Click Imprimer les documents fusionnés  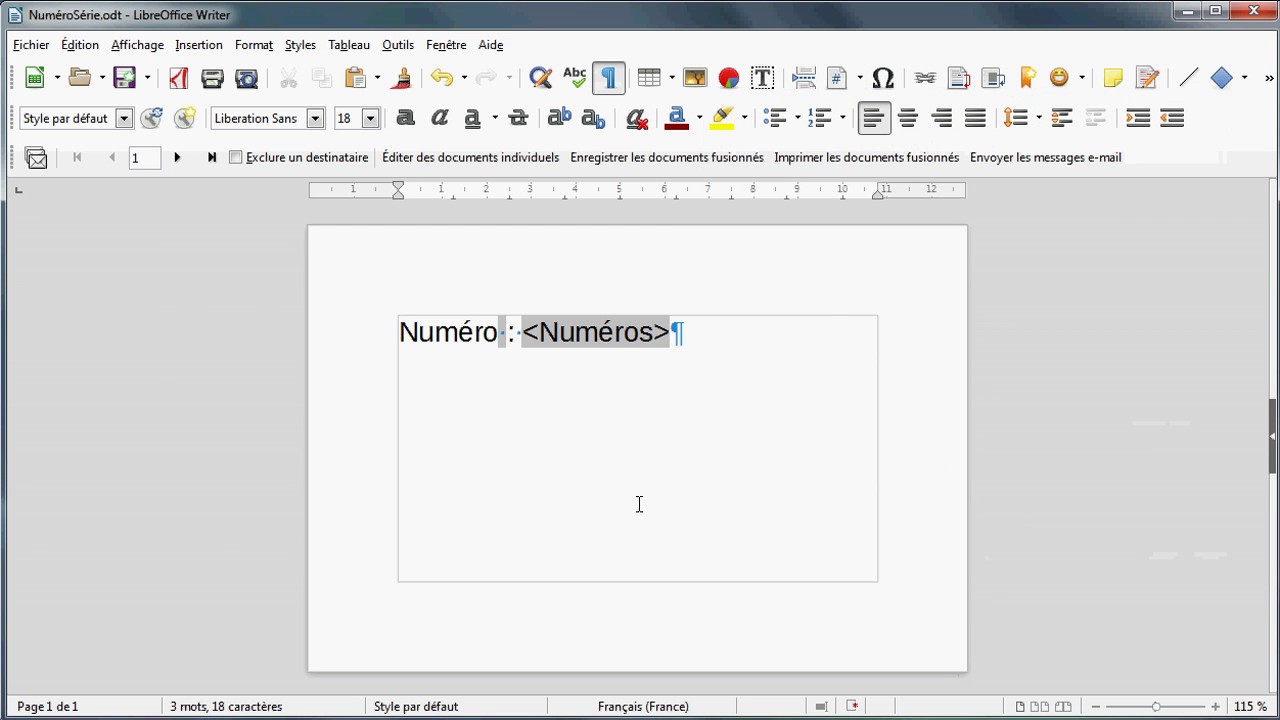coord(866,157)
